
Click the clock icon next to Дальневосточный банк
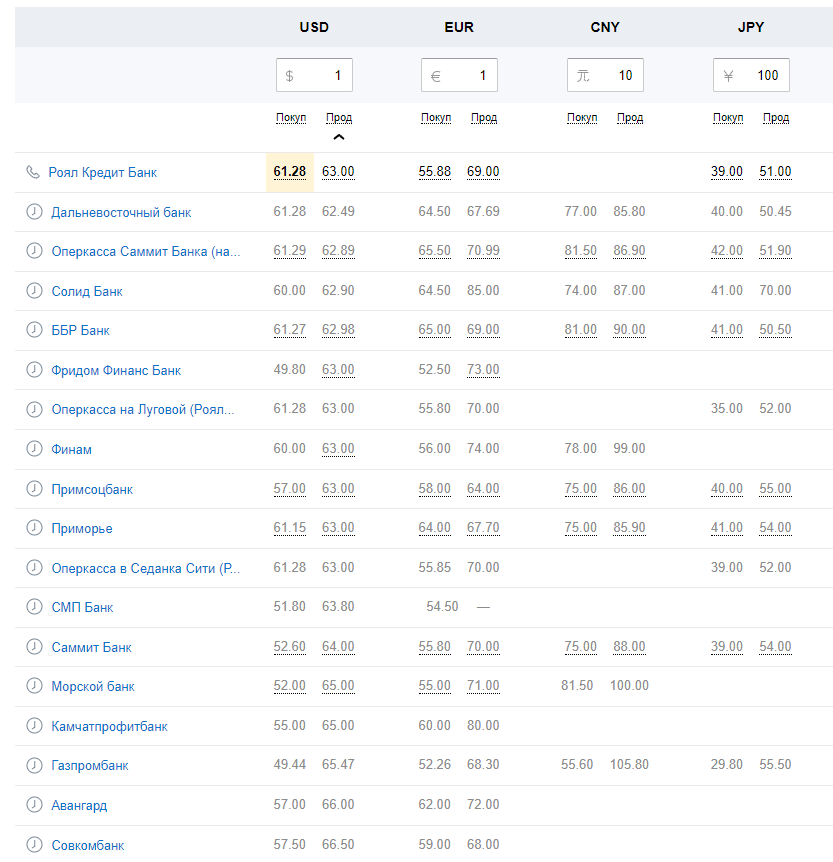(34, 212)
